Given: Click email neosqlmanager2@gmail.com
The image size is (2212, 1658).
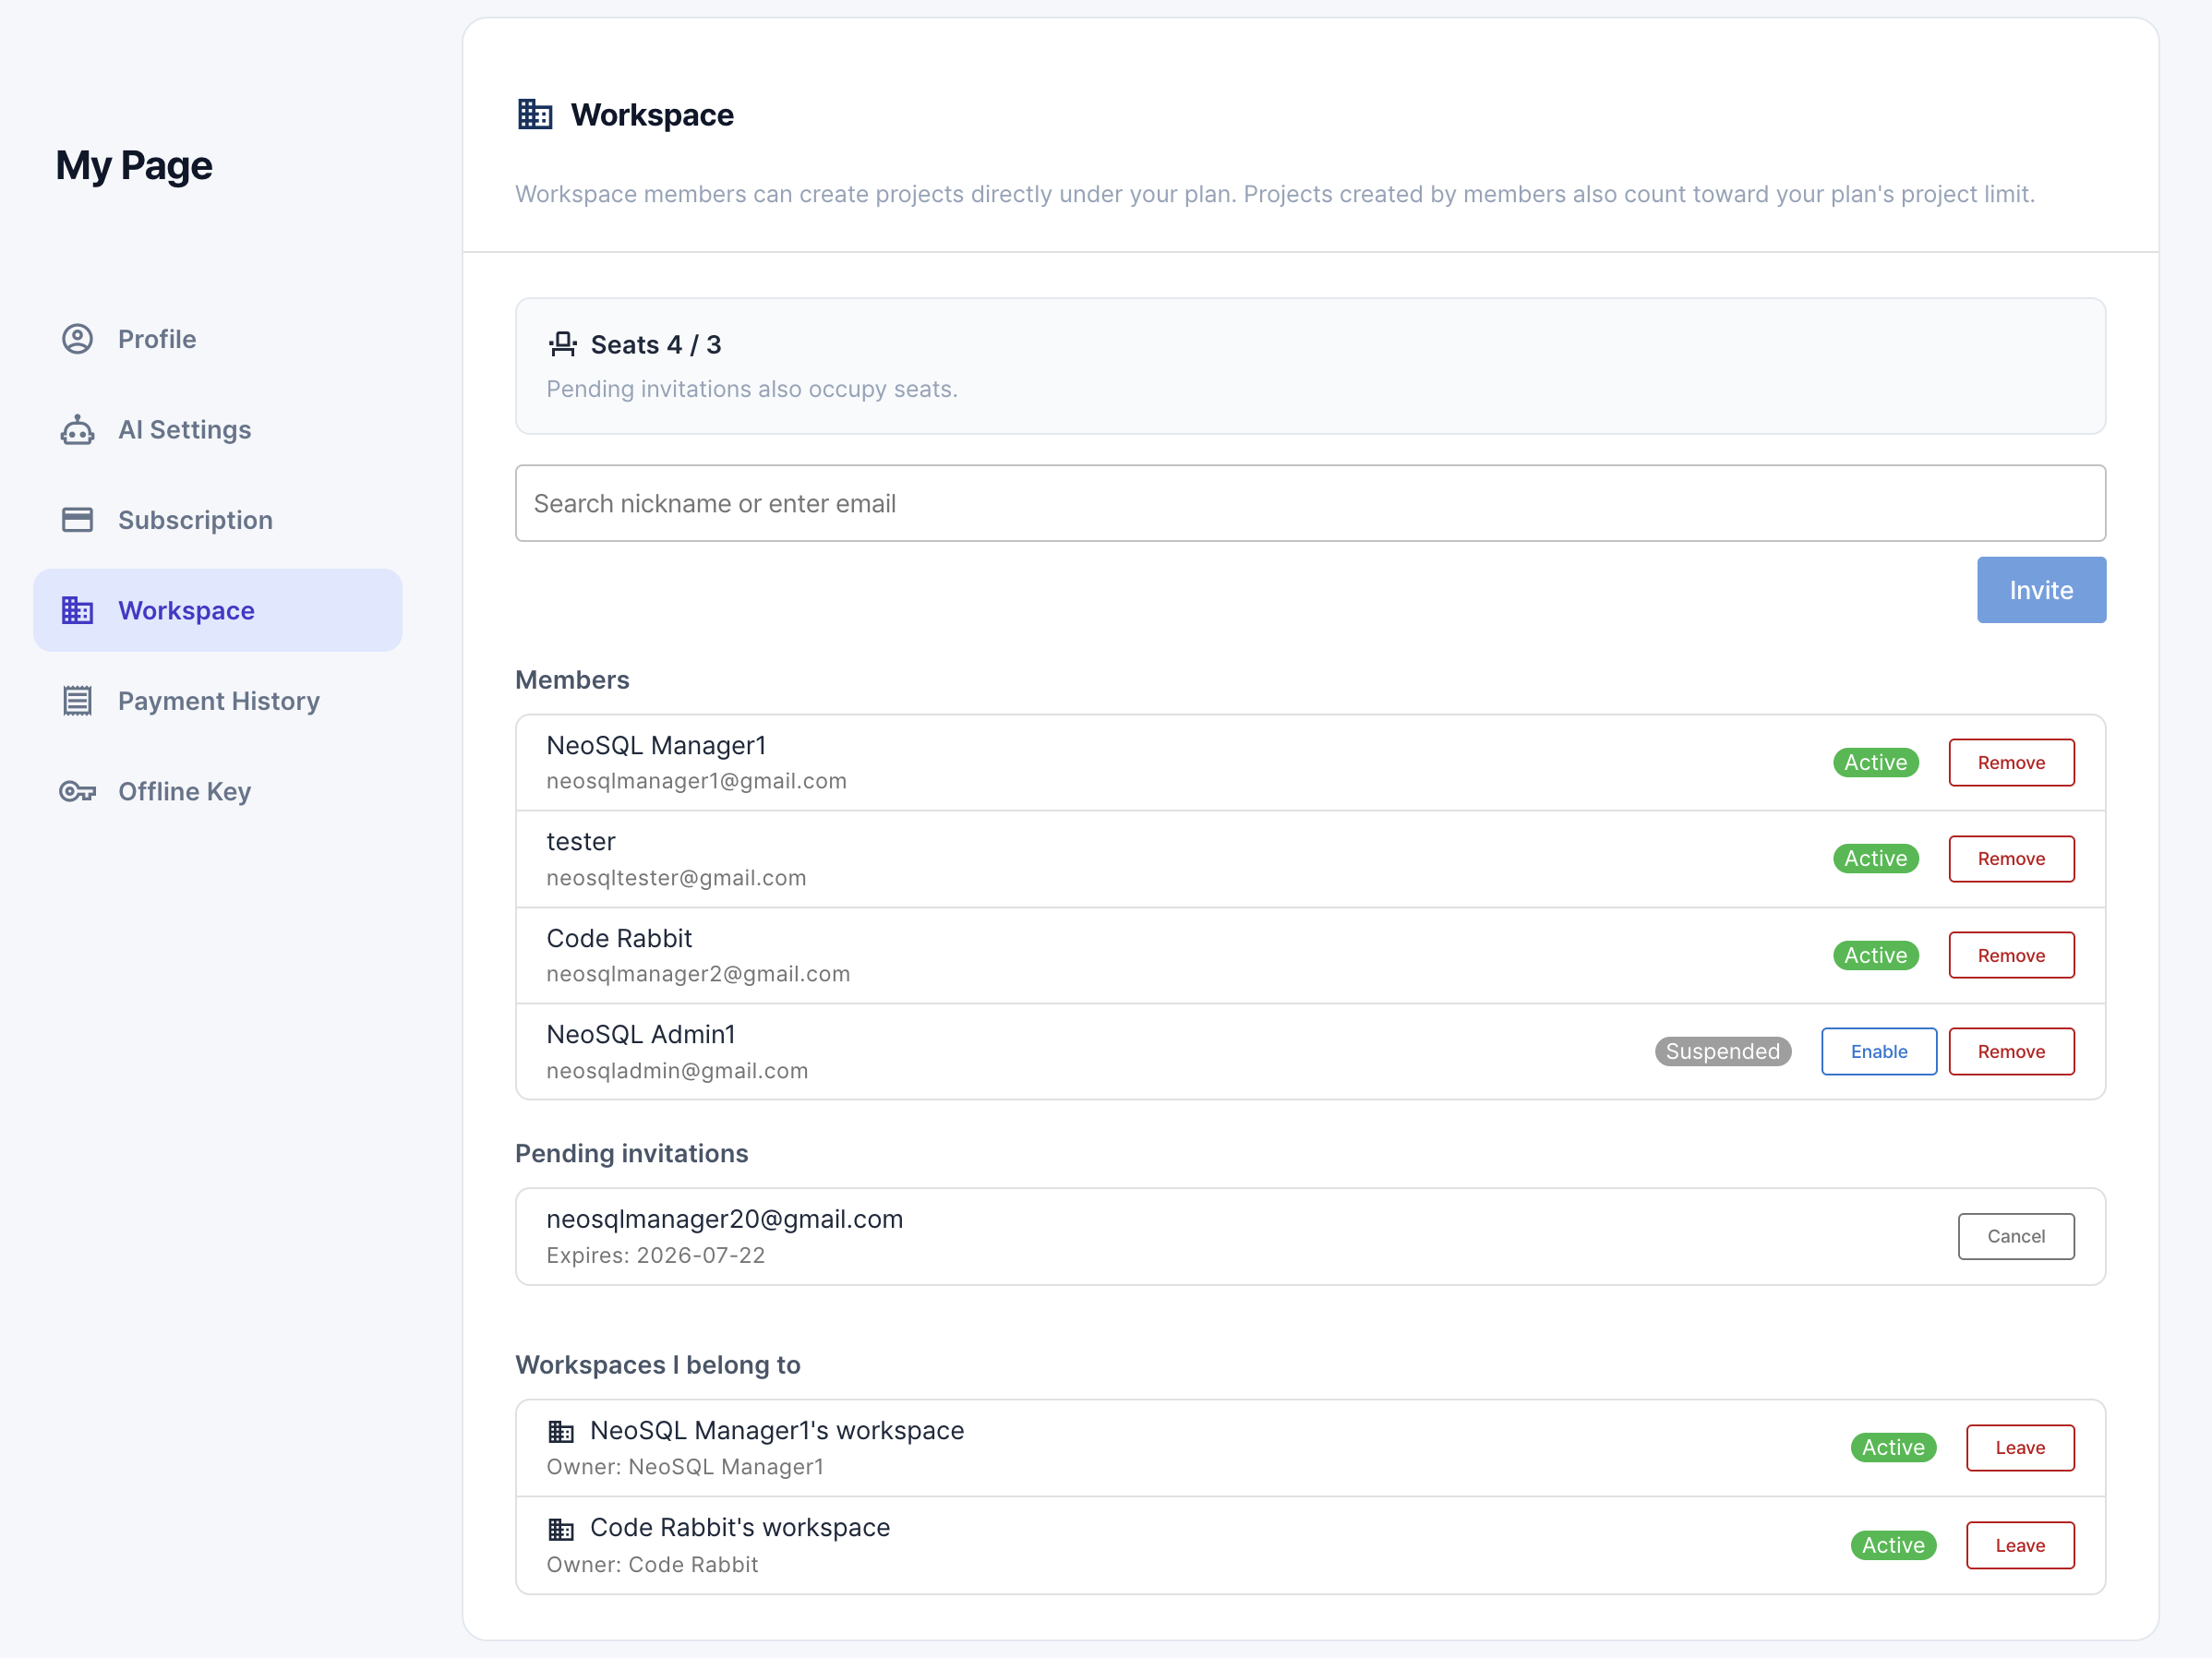Looking at the screenshot, I should coord(698,975).
